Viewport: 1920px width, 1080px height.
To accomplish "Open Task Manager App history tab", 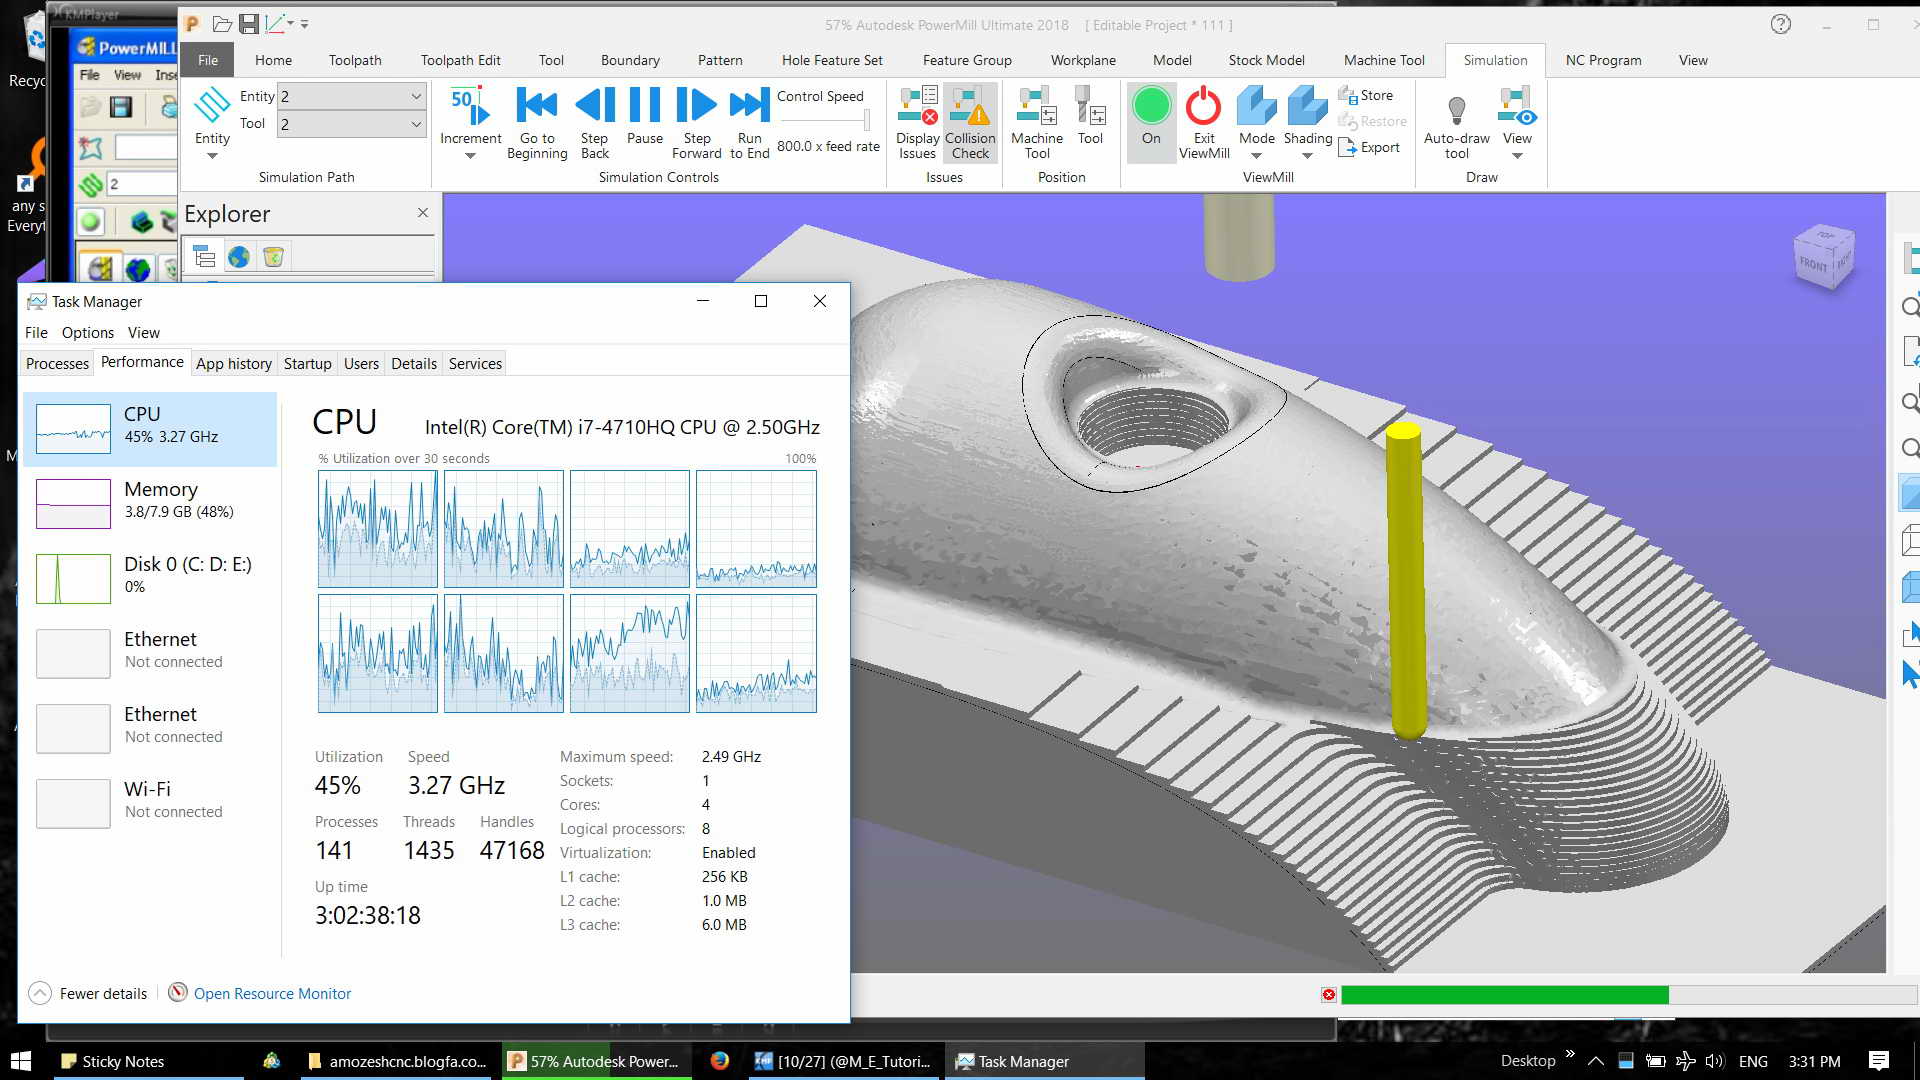I will tap(234, 364).
